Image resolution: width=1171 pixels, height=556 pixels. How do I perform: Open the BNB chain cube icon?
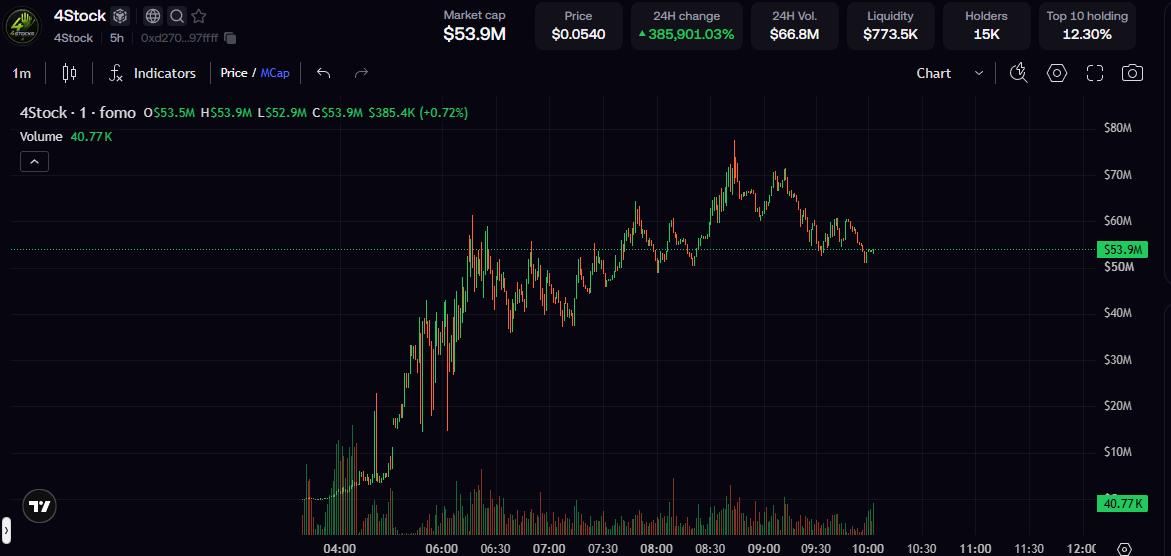(x=120, y=16)
